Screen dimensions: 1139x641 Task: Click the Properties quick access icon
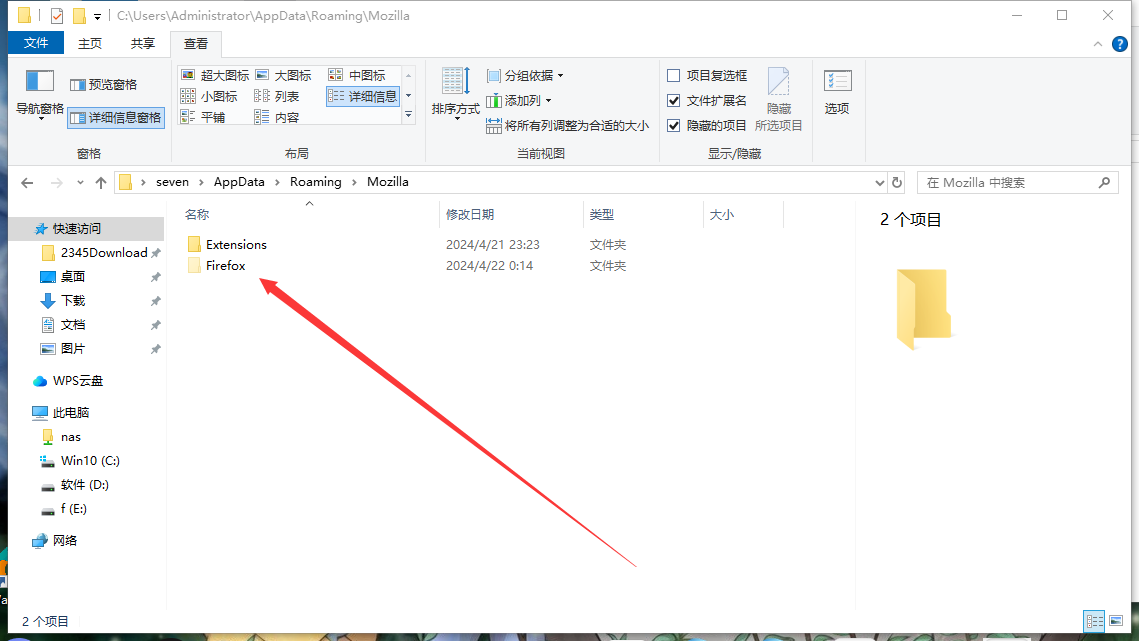[x=57, y=15]
